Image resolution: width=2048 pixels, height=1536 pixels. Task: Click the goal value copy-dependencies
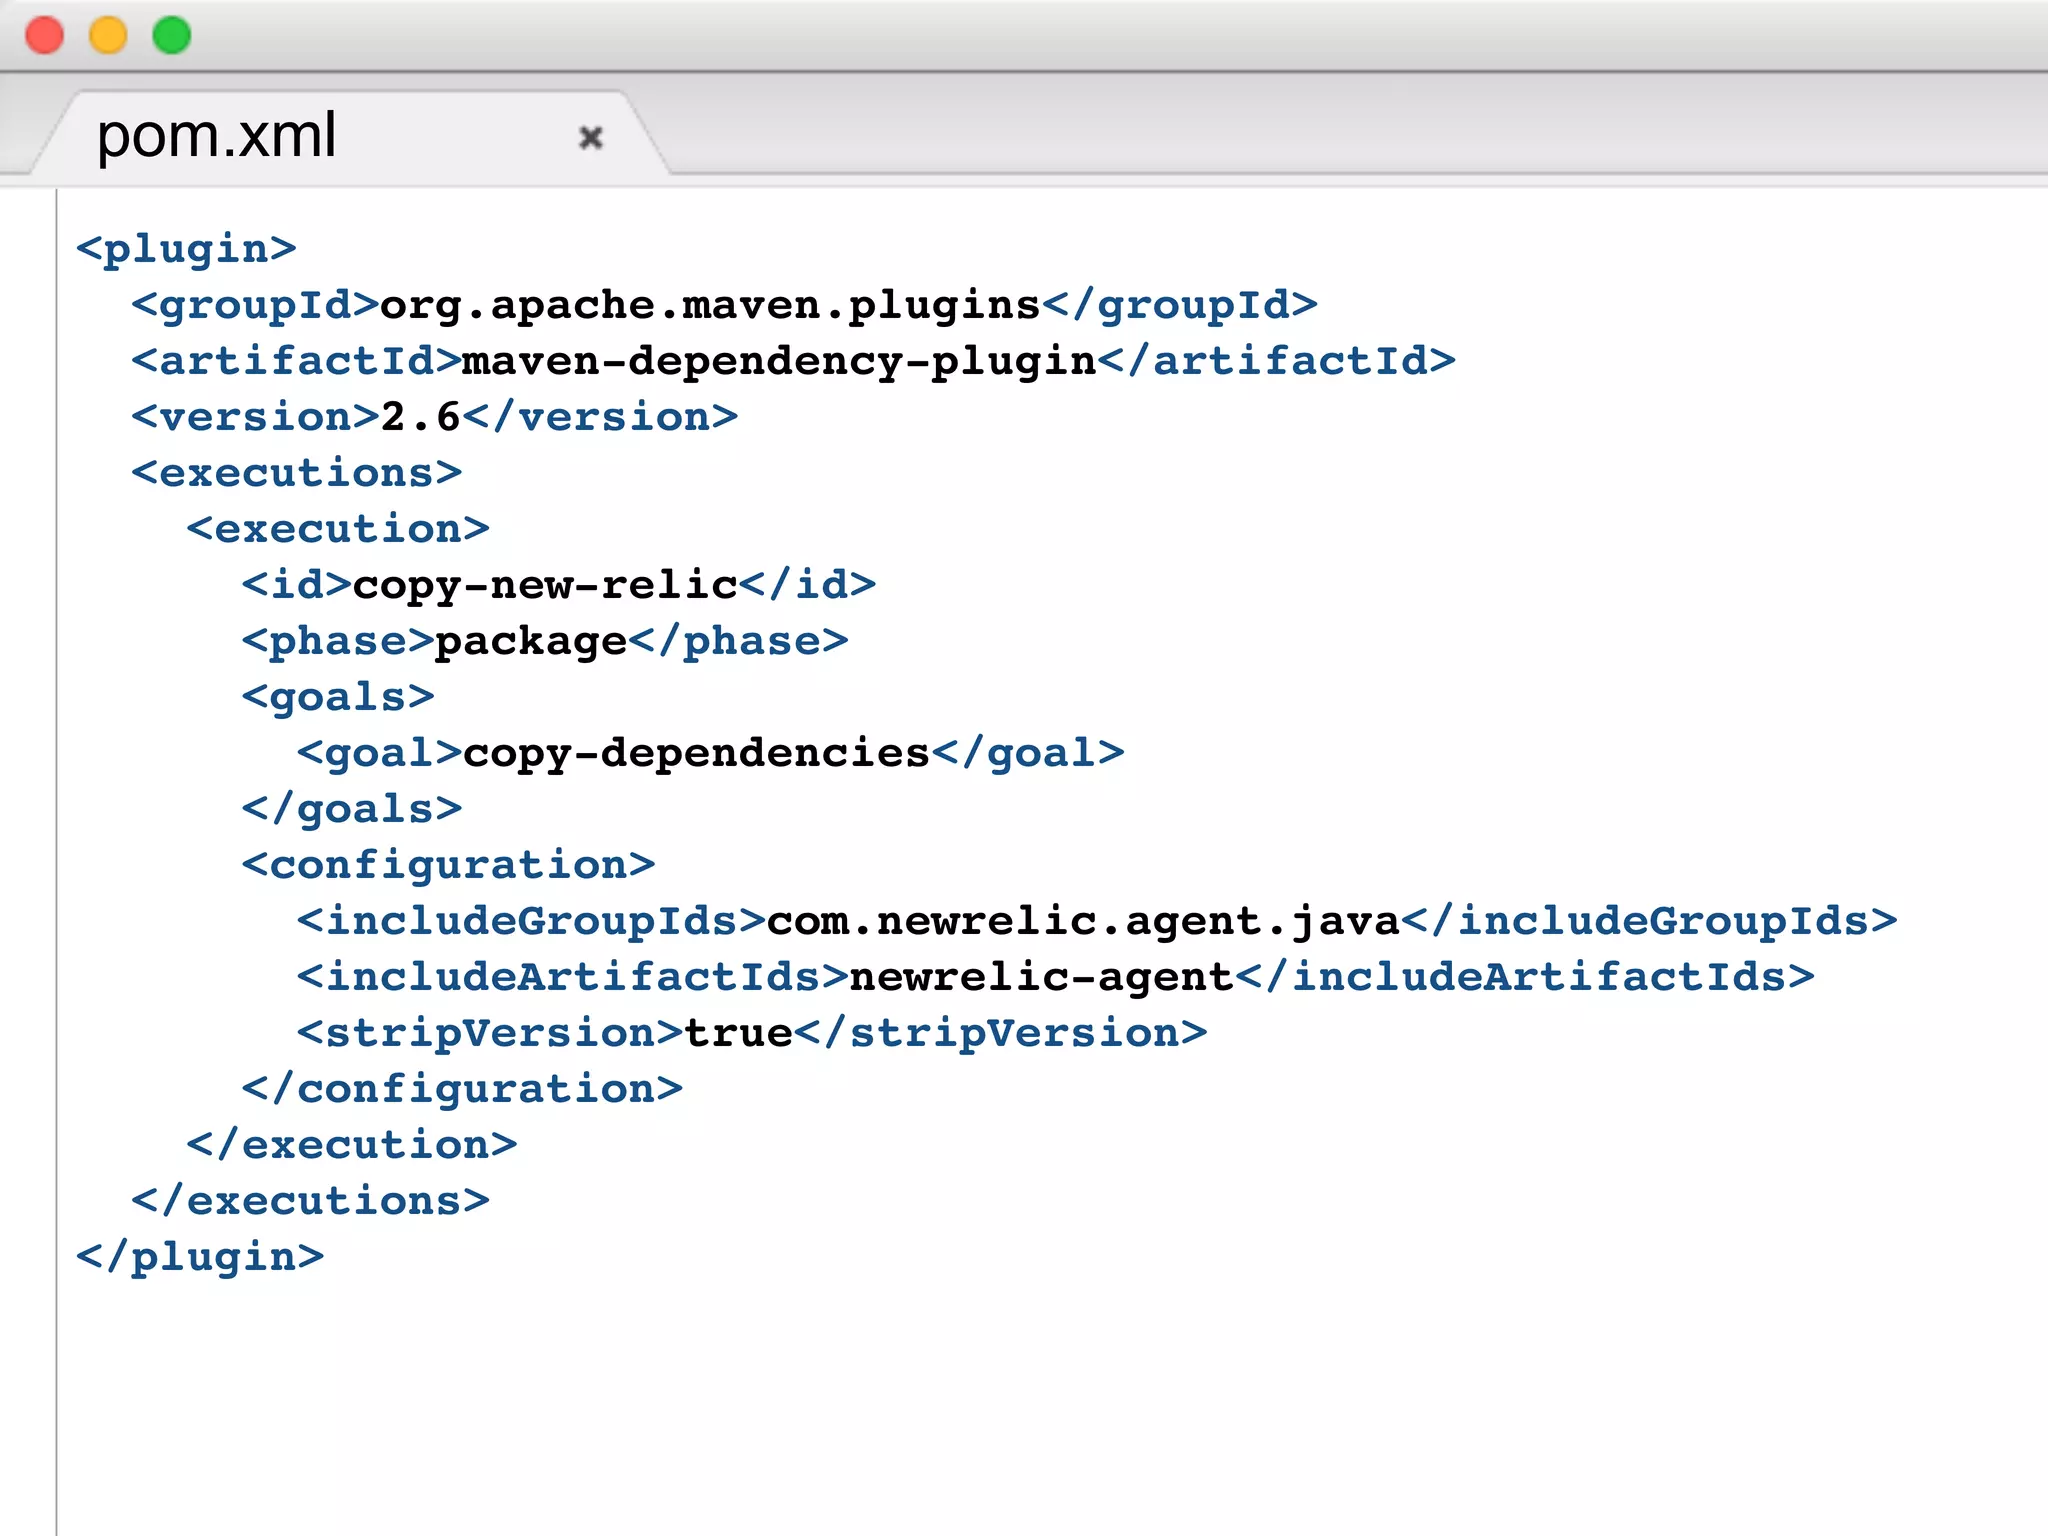coord(697,753)
